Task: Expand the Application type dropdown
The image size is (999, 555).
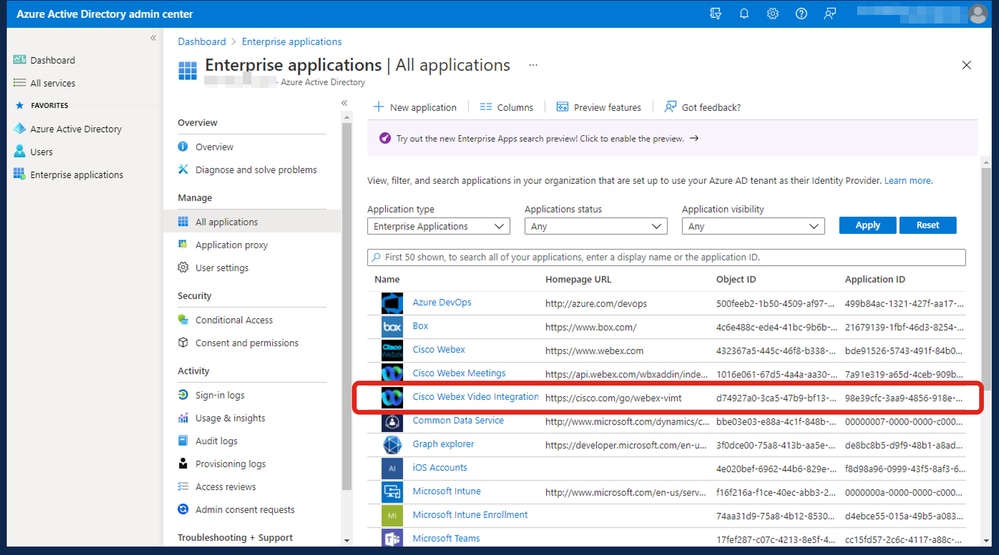Action: tap(438, 226)
